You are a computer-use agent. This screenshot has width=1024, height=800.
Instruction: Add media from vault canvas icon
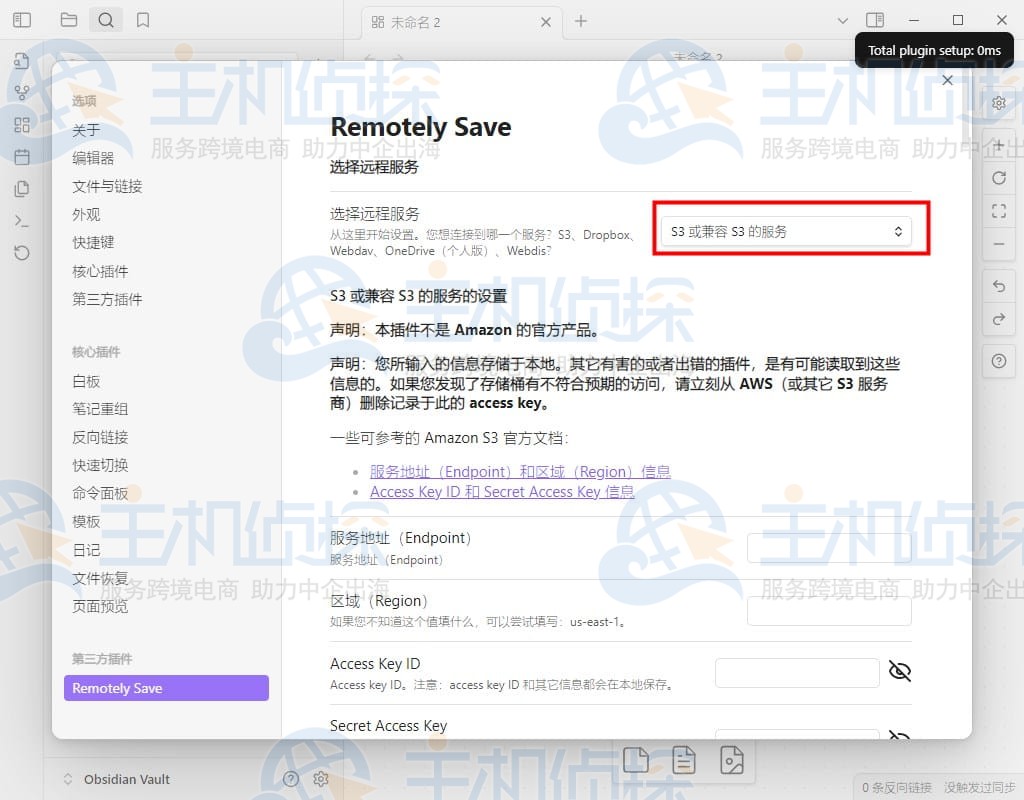(731, 760)
